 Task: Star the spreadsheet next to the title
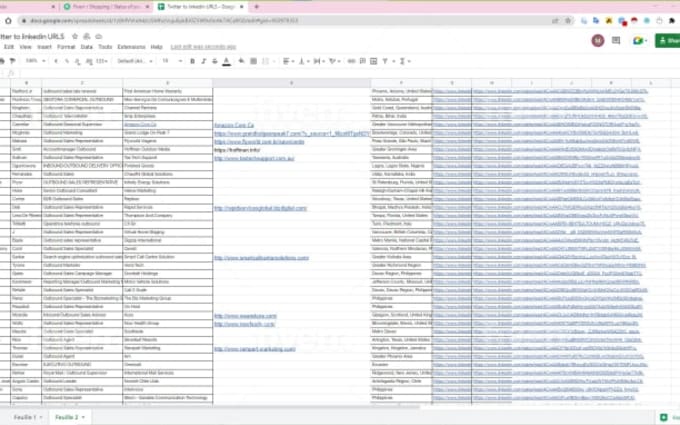tap(75, 36)
